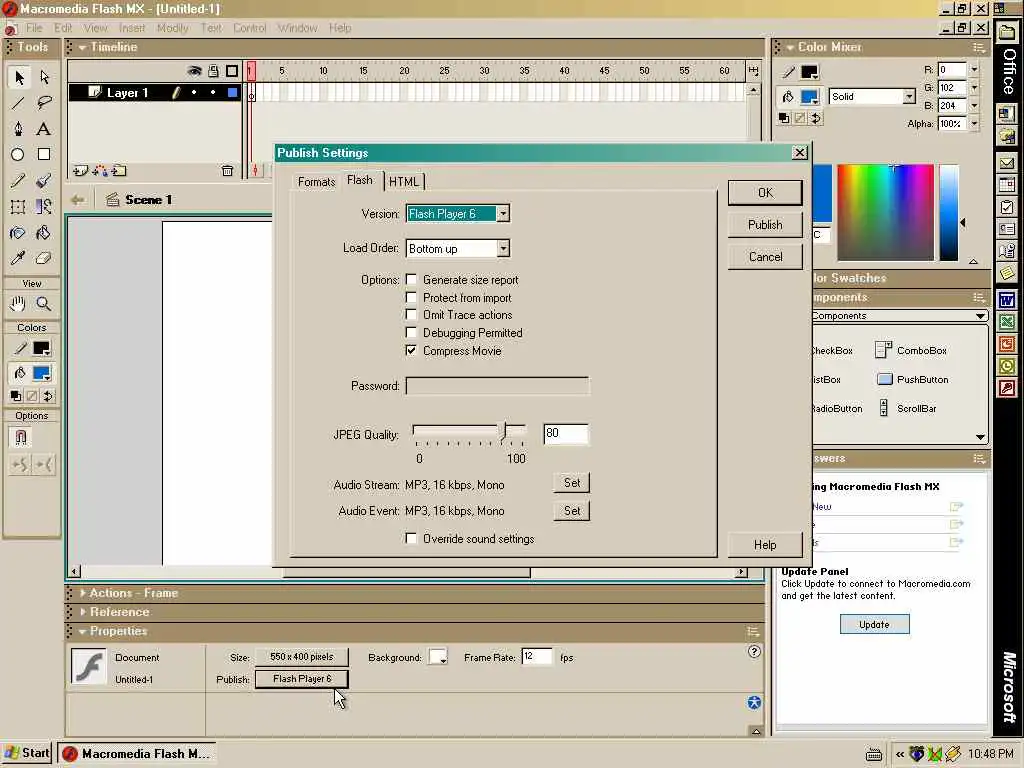Select the Brush tool

pyautogui.click(x=44, y=180)
